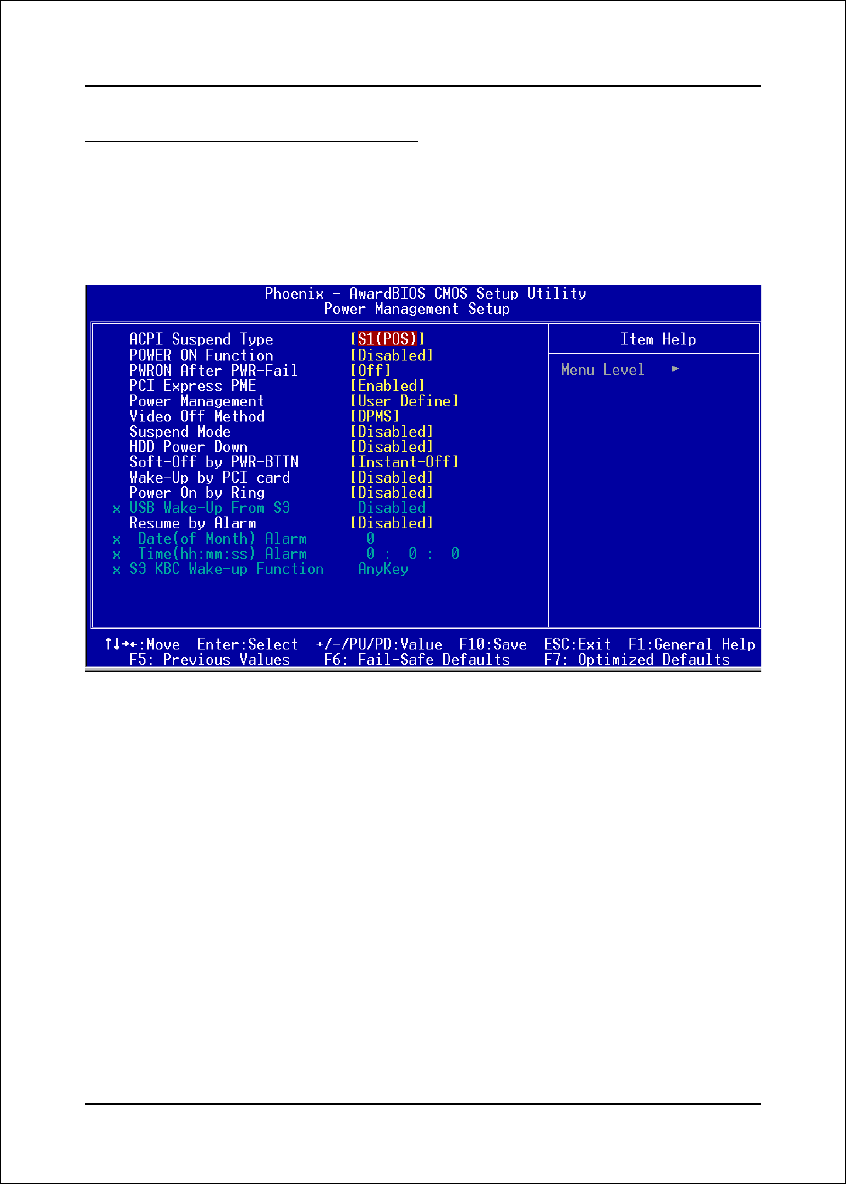846x1184 pixels.
Task: Select Soft-Off by PWR-BTTN Instant-Off value
Action: pos(404,462)
